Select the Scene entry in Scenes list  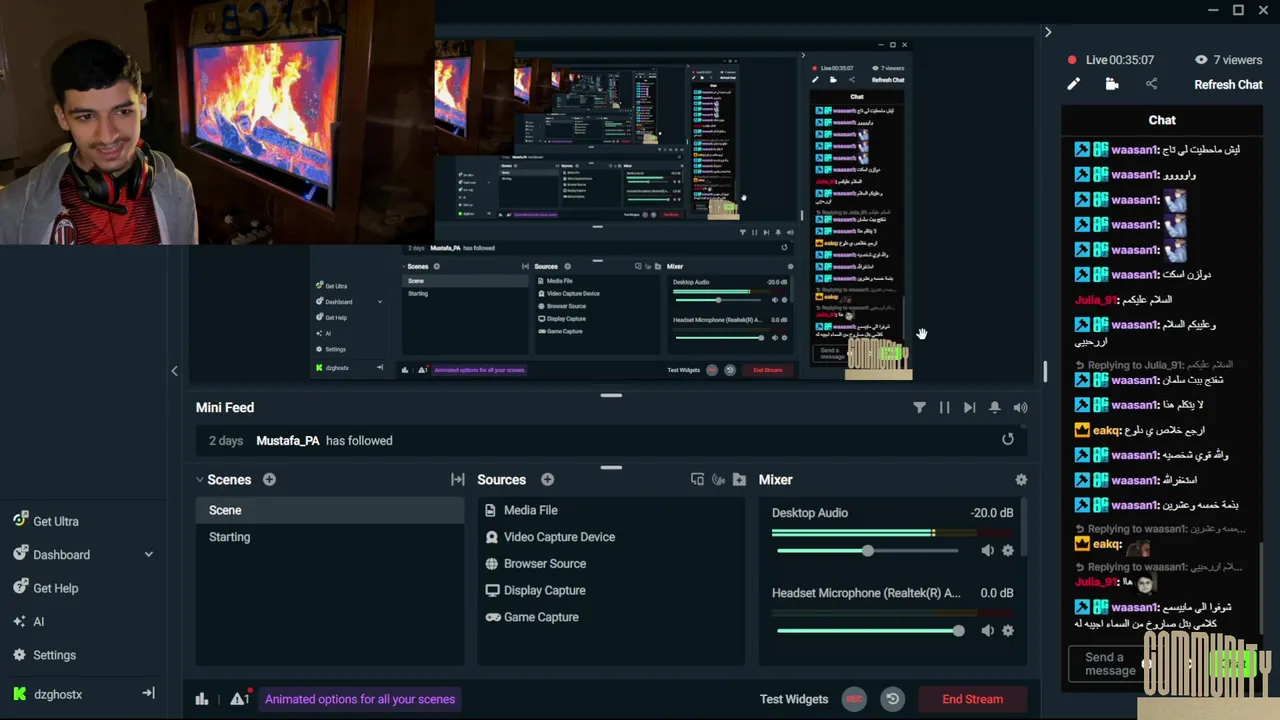click(330, 510)
